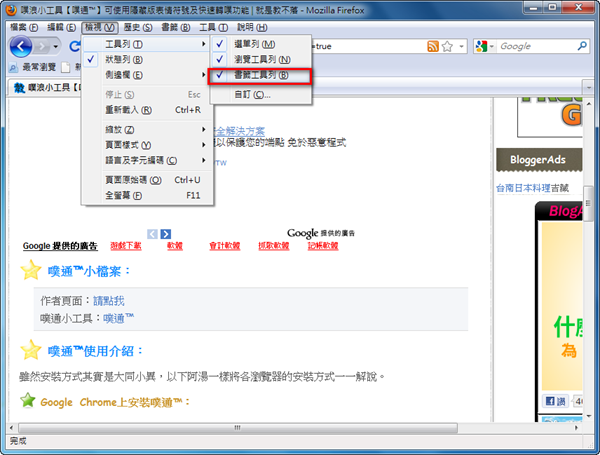Click the Firefox logo in title bar
The width and height of the screenshot is (600, 455).
point(11,10)
